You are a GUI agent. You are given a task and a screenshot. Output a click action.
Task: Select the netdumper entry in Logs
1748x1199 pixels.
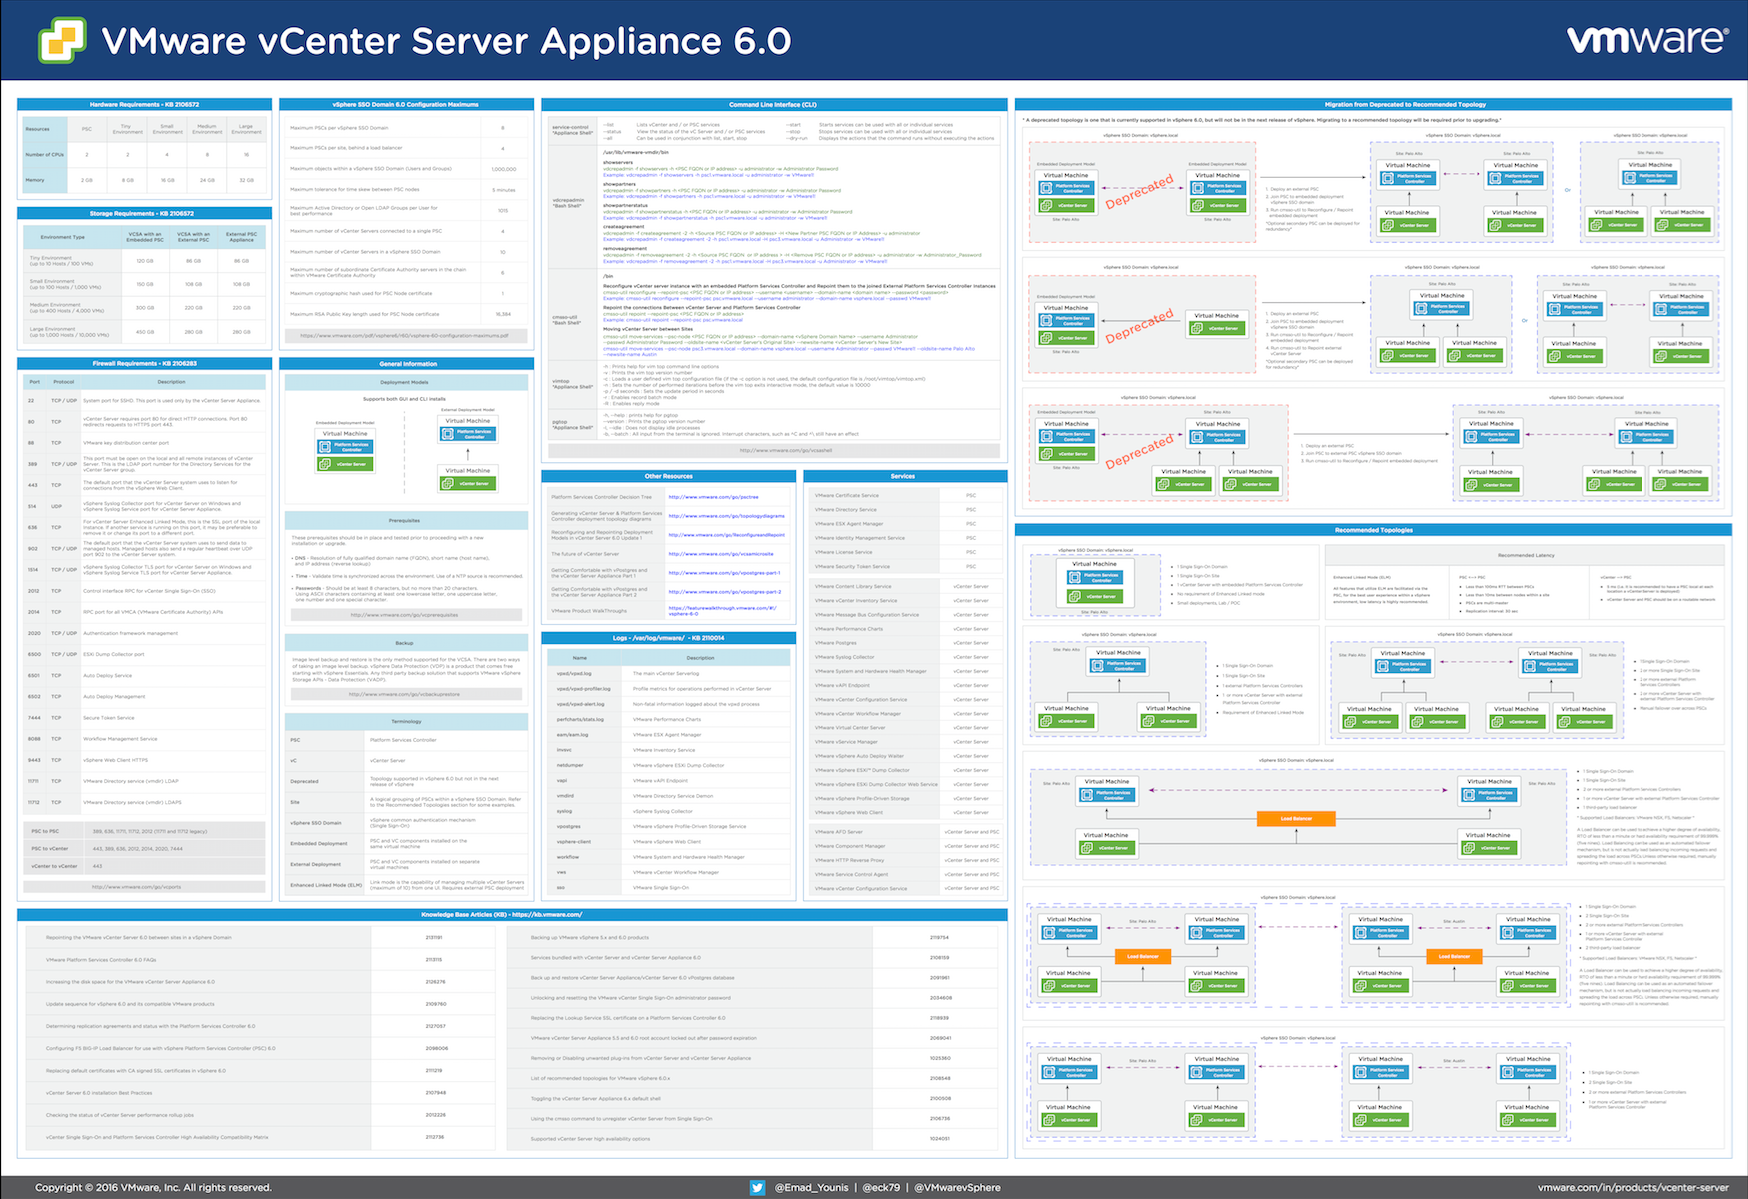pos(668,765)
